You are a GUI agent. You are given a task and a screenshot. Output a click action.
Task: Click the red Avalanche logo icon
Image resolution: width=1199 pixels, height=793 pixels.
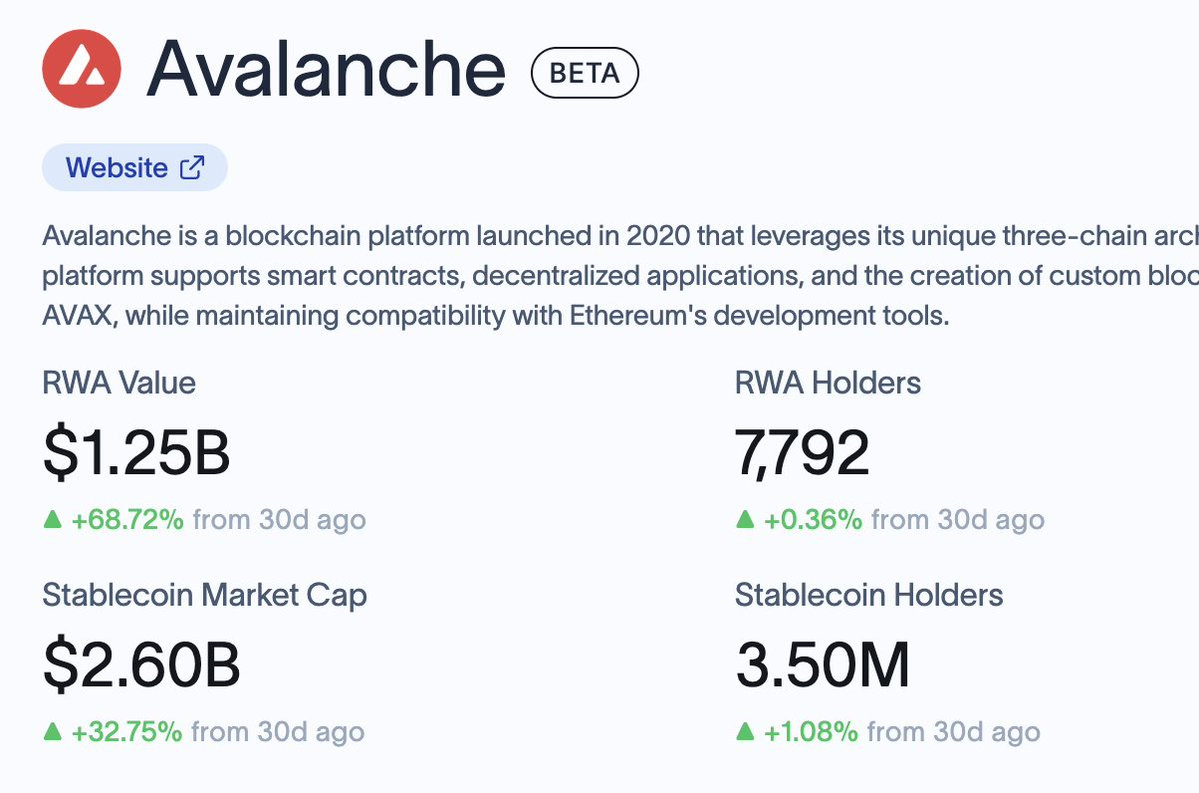tap(82, 69)
